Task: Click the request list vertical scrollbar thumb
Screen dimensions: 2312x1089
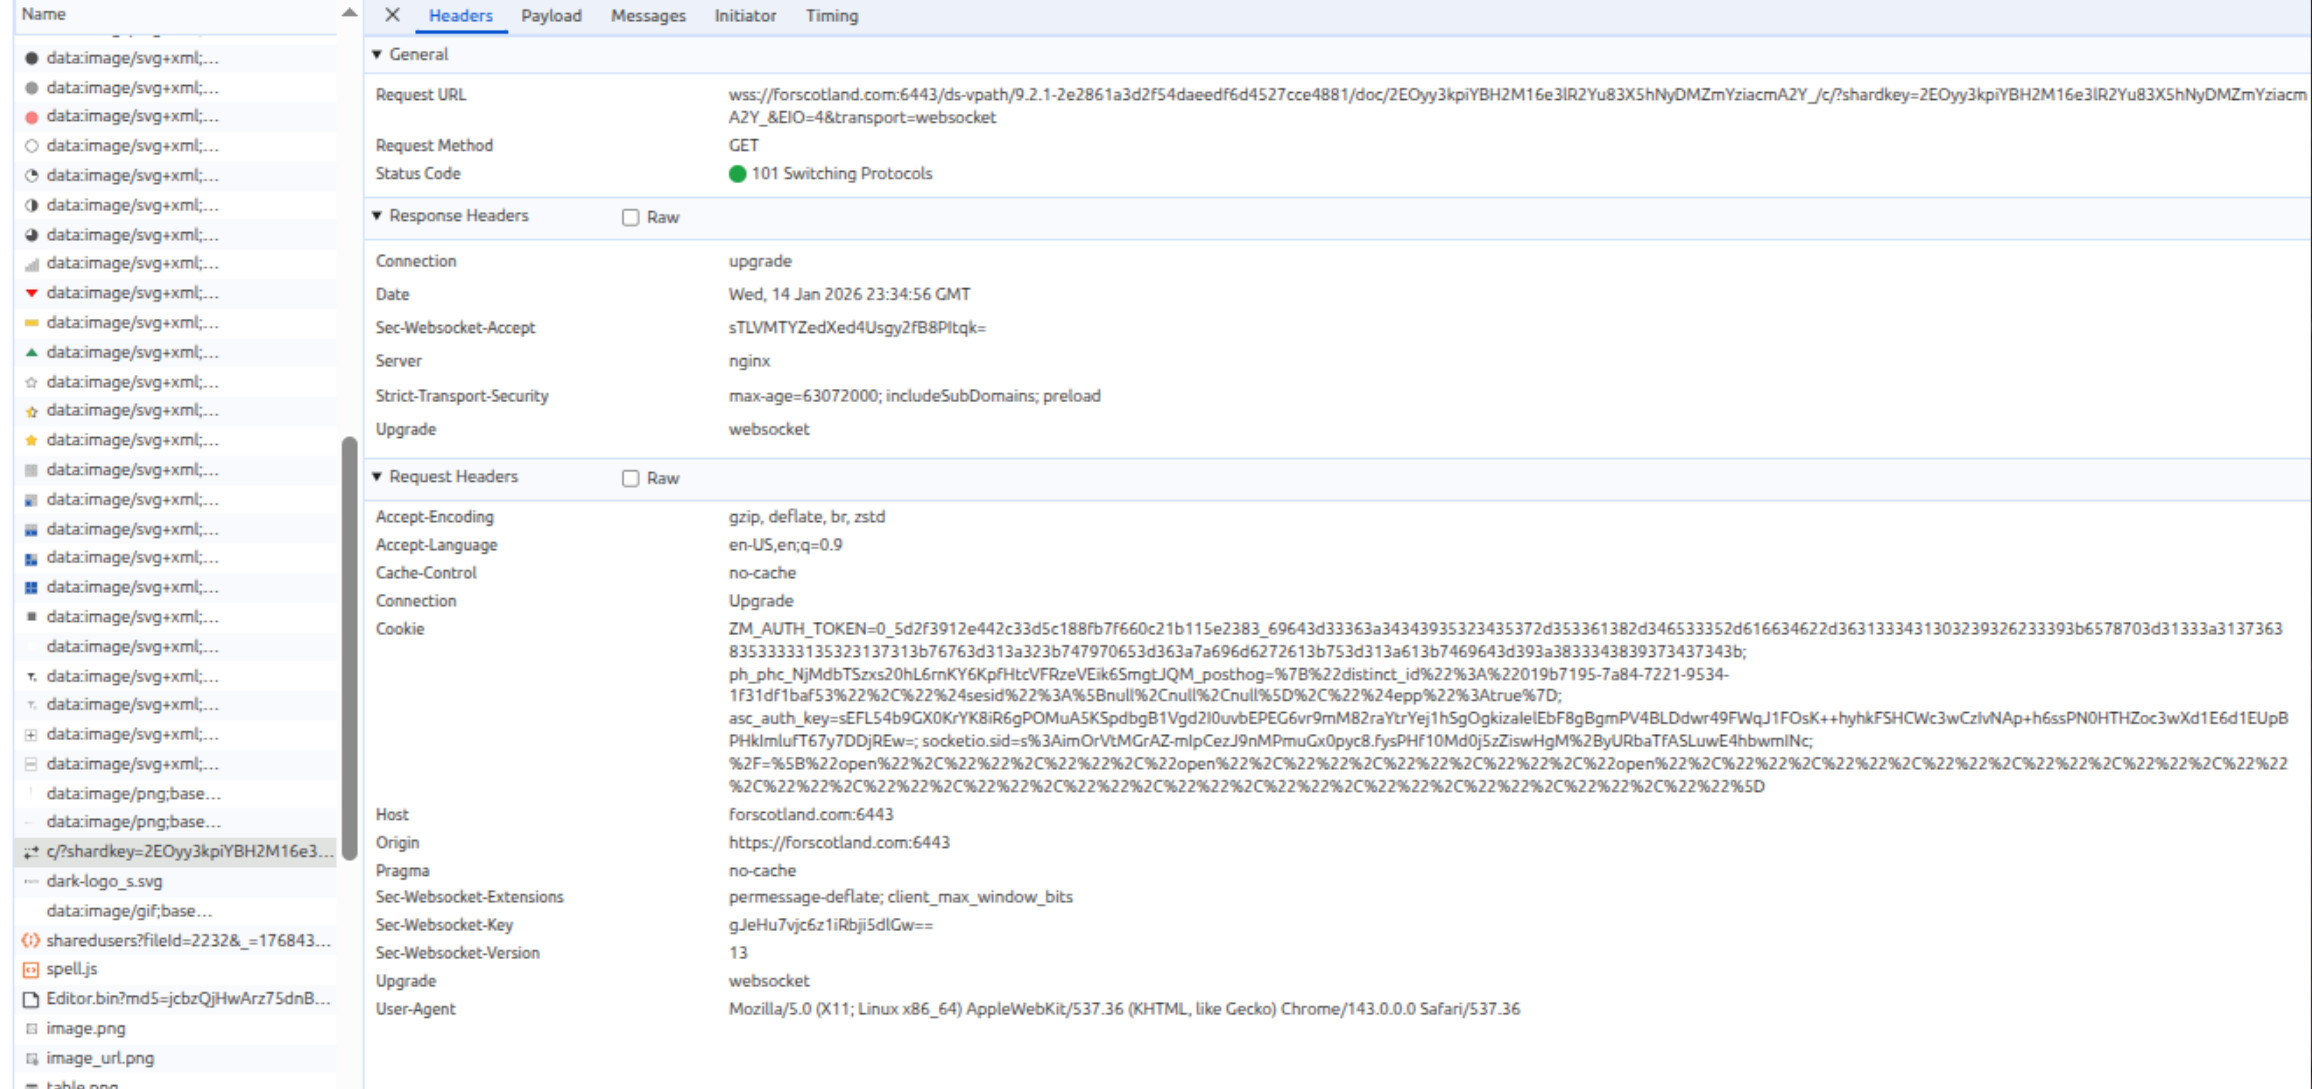Action: (x=349, y=647)
